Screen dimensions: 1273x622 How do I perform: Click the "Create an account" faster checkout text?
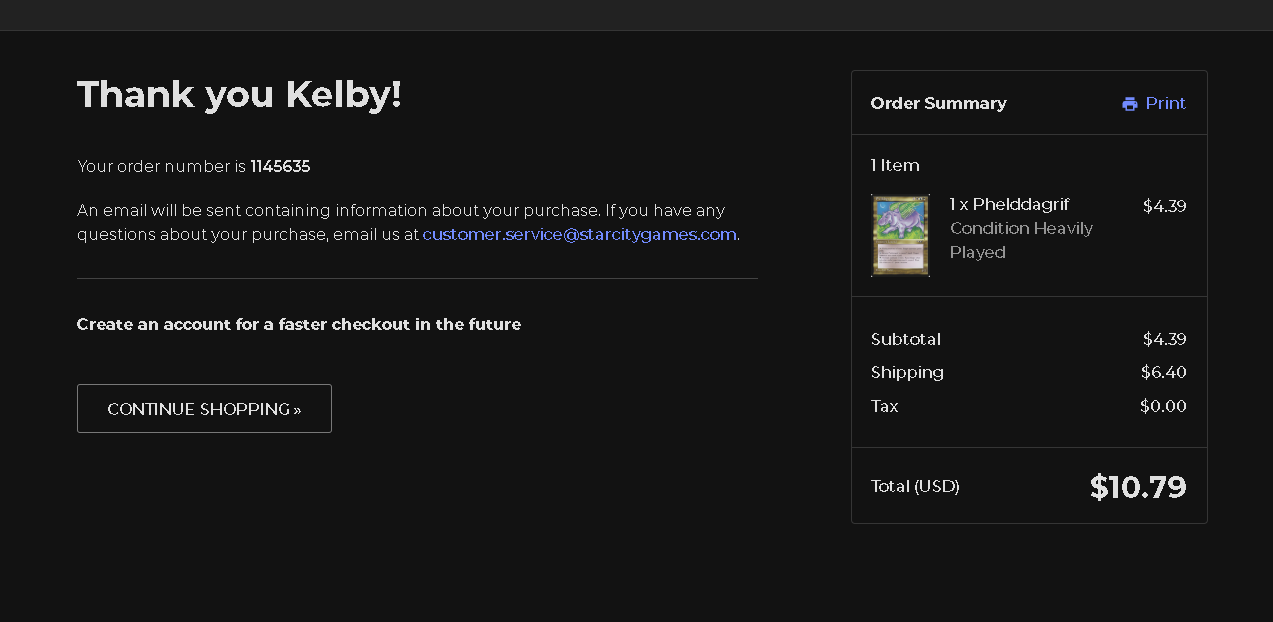(x=298, y=324)
